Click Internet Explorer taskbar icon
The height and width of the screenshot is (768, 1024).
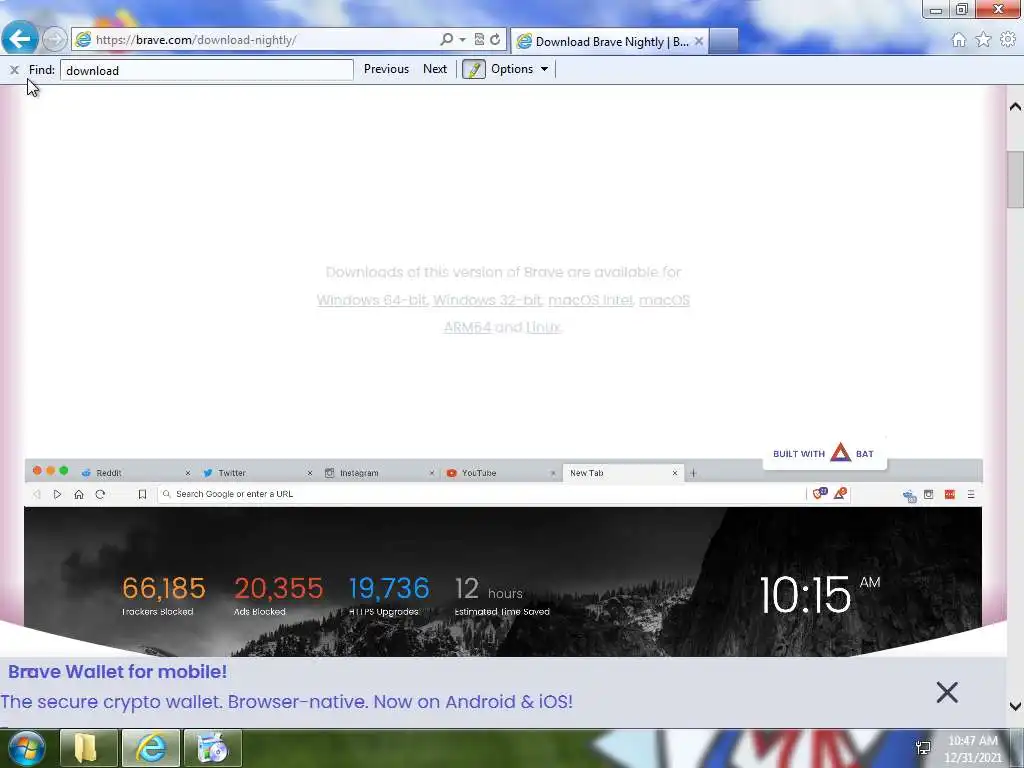pos(151,748)
